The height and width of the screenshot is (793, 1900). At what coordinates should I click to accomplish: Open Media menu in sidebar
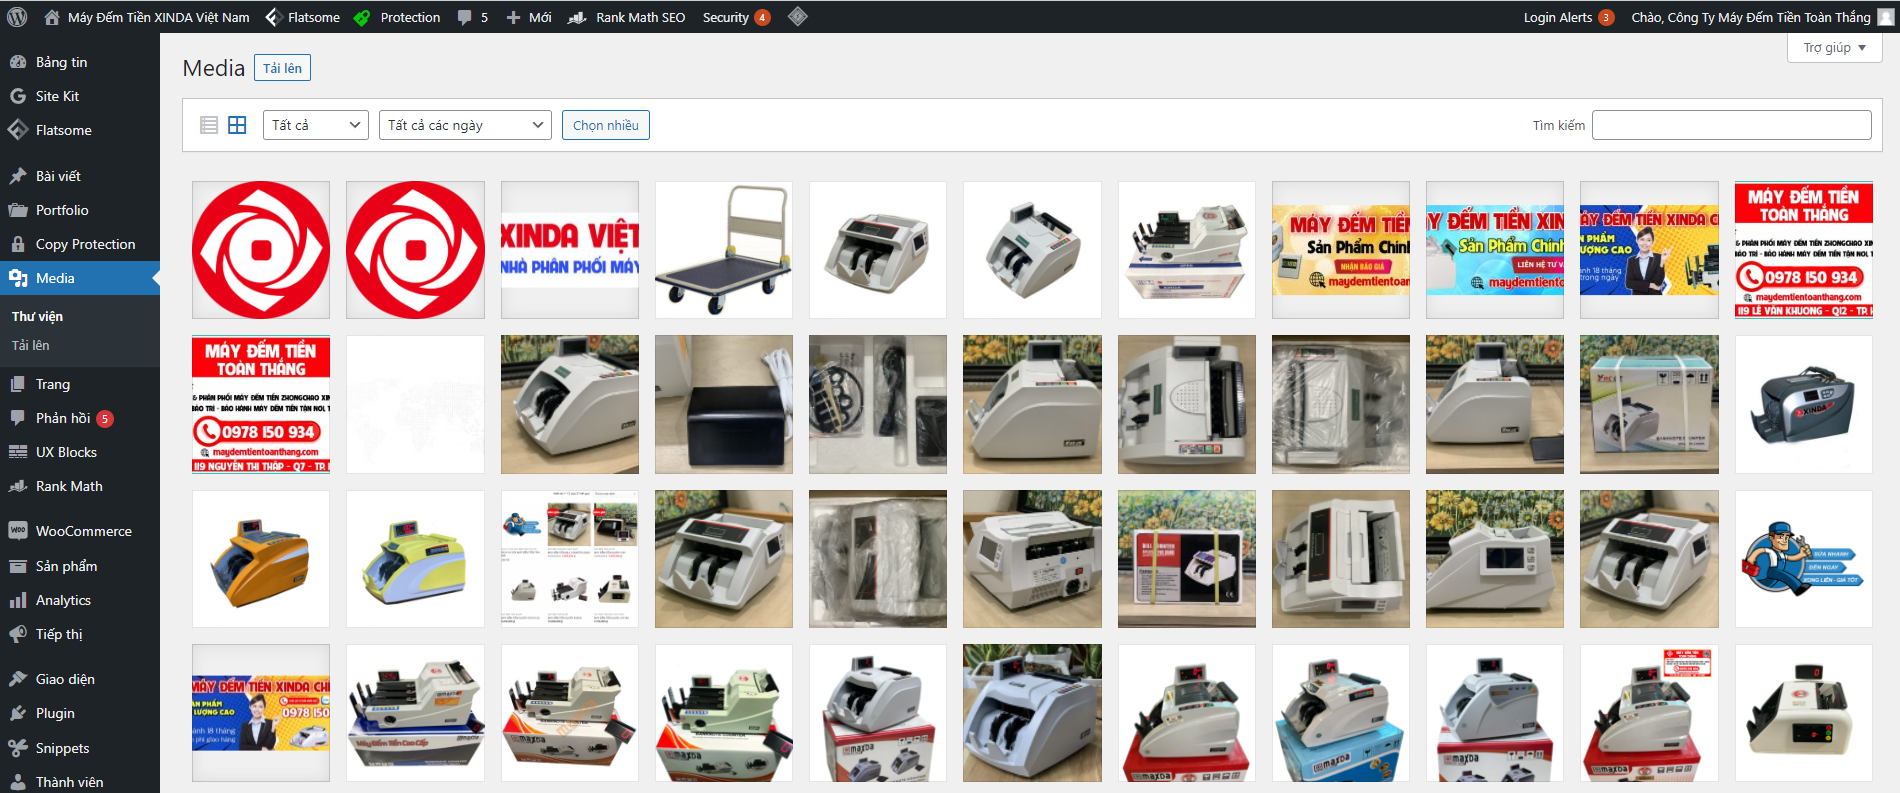tap(80, 278)
